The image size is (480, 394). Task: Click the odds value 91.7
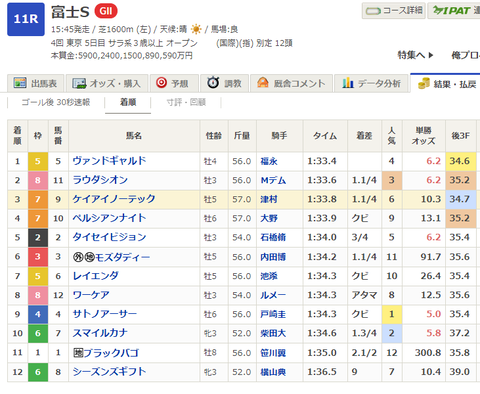tap(431, 257)
